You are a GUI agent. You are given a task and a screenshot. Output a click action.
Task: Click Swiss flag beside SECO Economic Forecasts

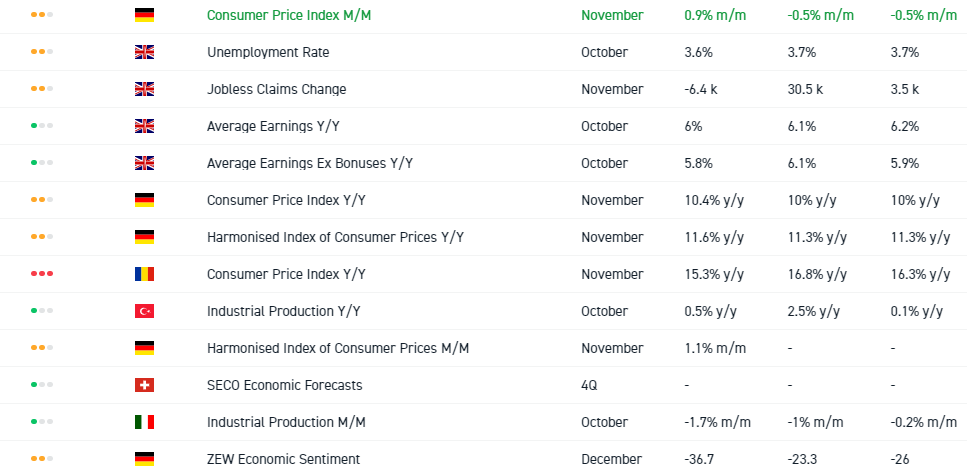[144, 385]
